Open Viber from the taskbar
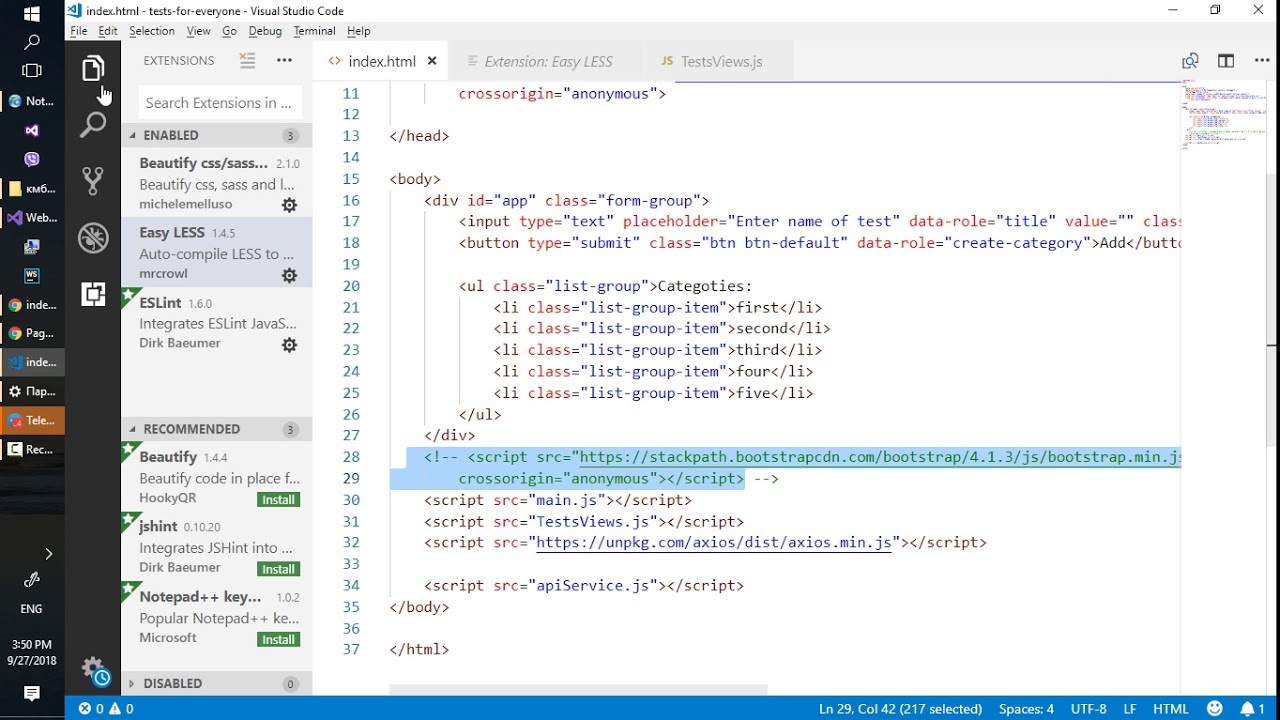Screen dimensions: 1280x720 pos(32,159)
